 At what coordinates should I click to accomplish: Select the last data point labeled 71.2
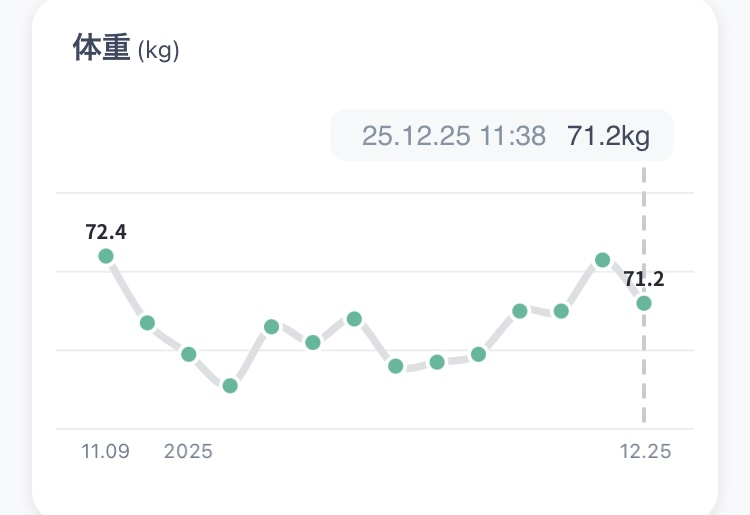click(x=644, y=303)
